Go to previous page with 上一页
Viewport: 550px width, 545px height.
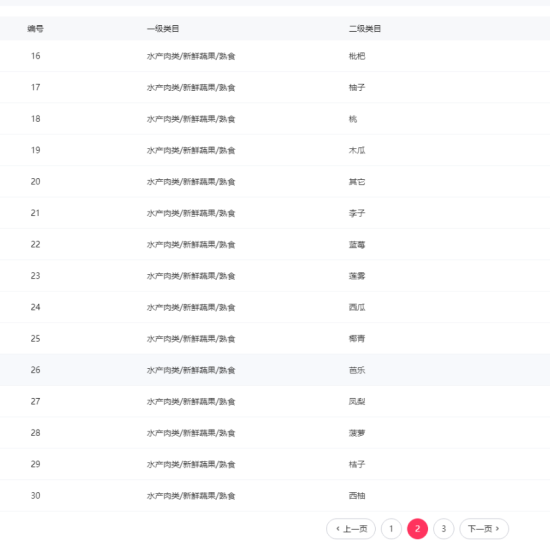coord(351,529)
